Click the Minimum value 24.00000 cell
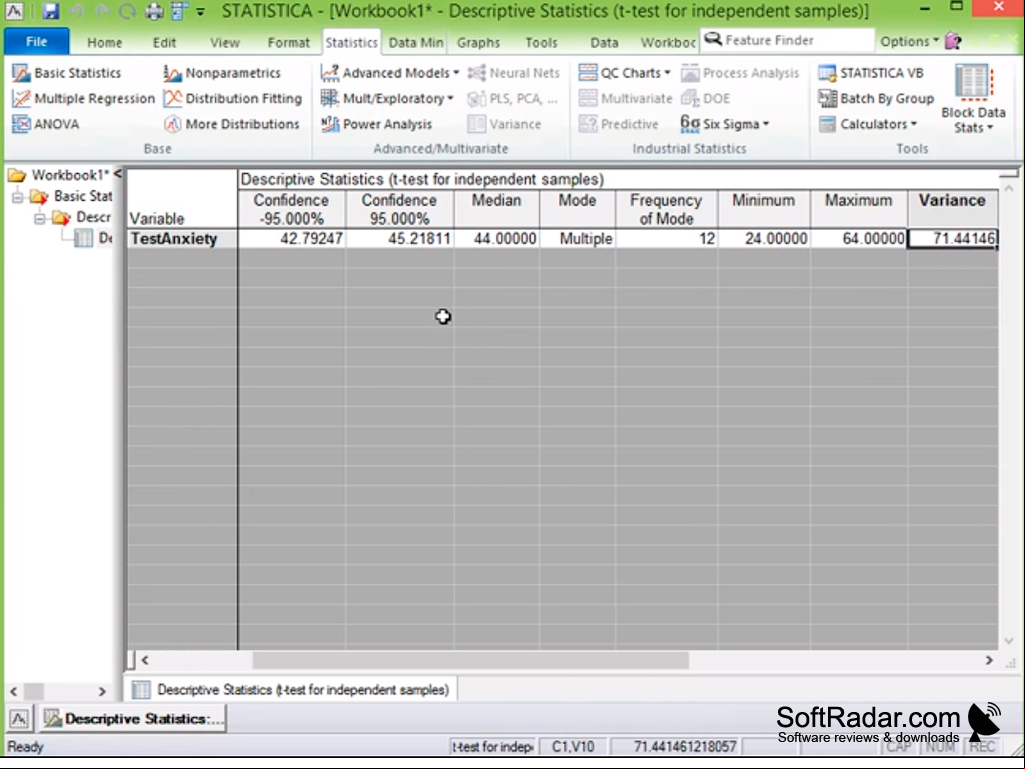The image size is (1025, 769). click(x=764, y=239)
